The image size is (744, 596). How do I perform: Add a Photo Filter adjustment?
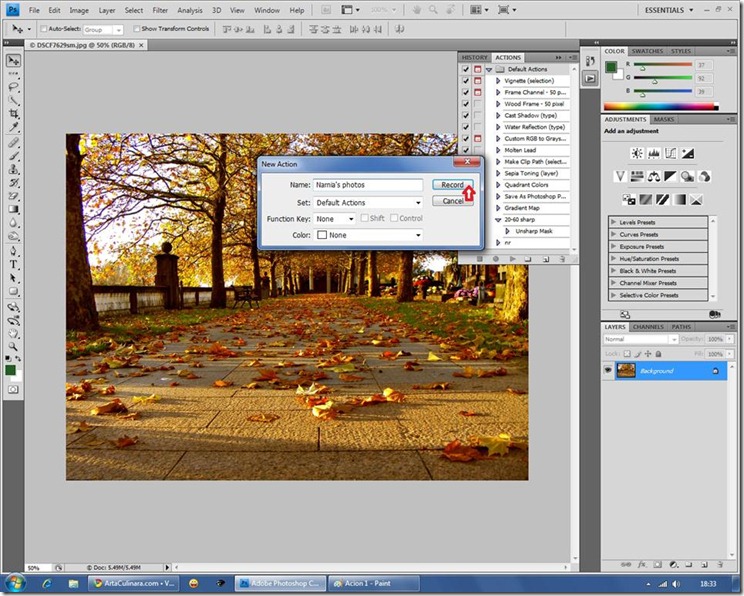688,177
